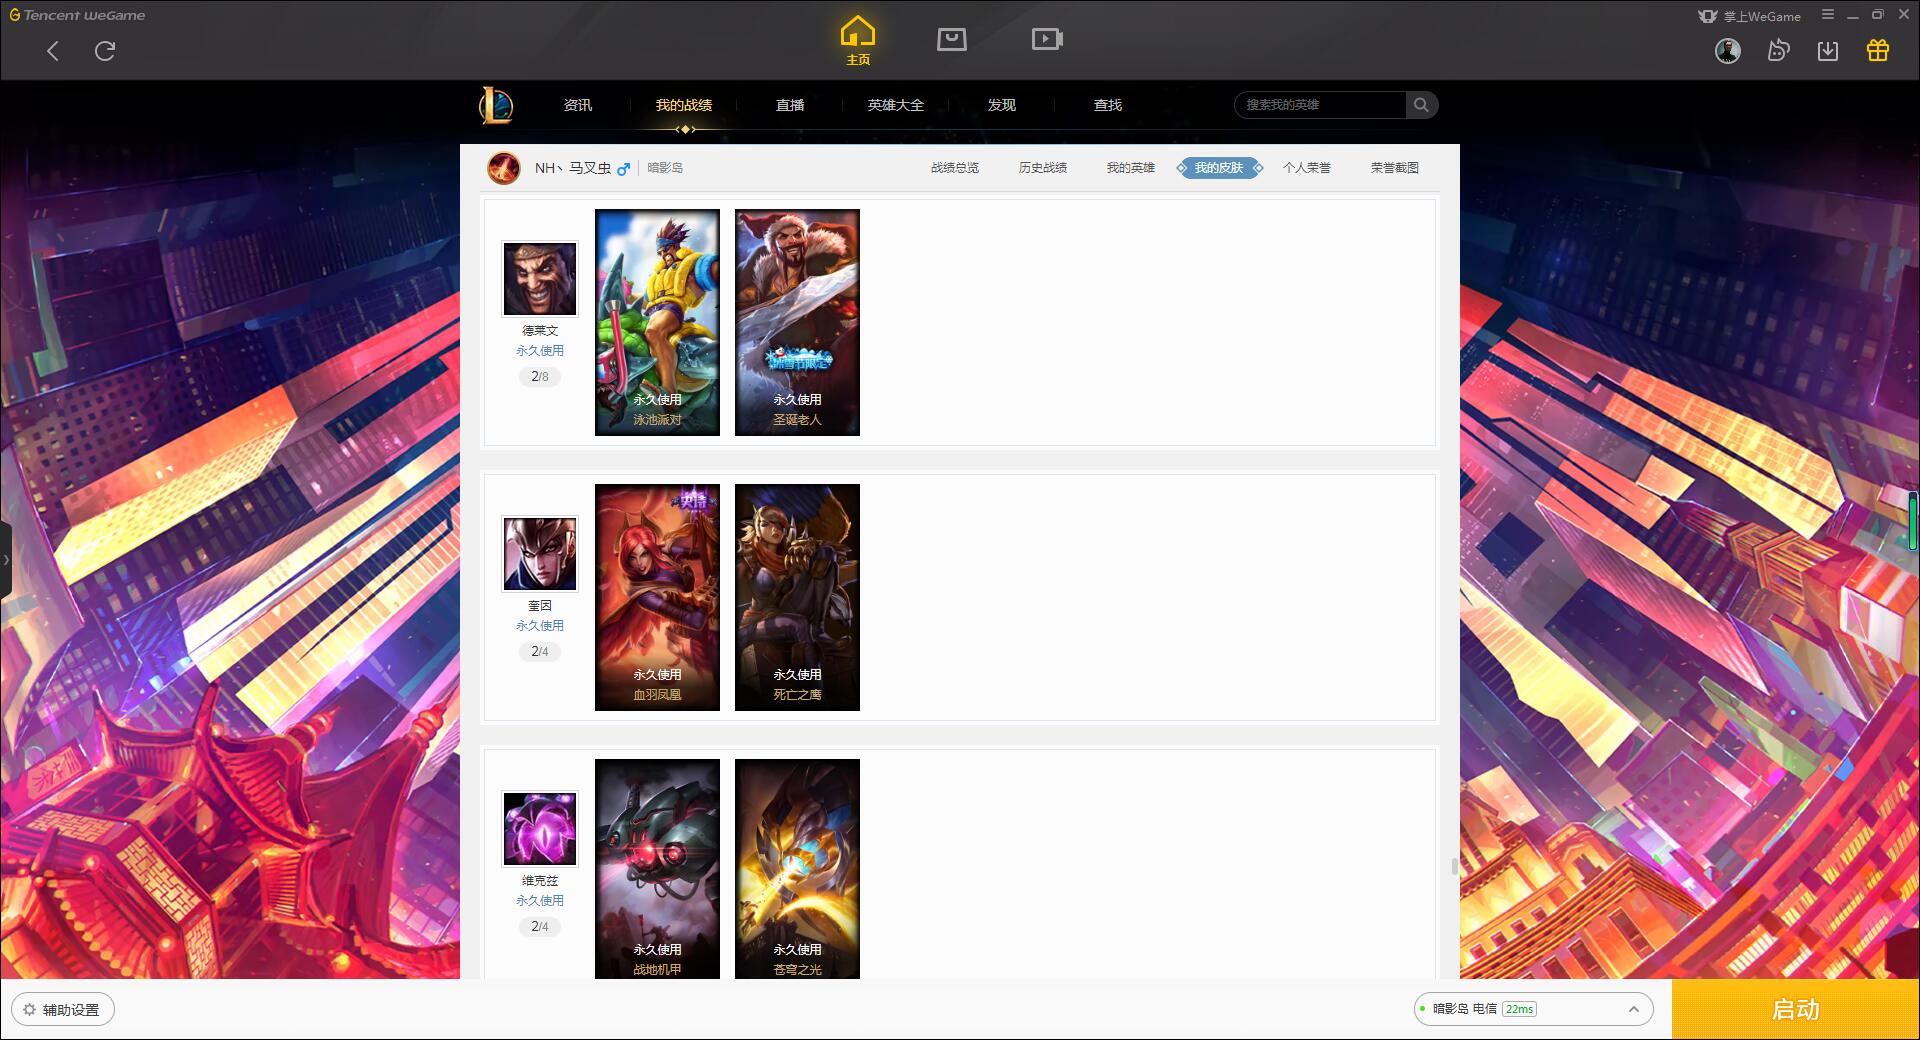This screenshot has width=1920, height=1040.
Task: Switch to 我的英雄 sub-tab
Action: (x=1131, y=168)
